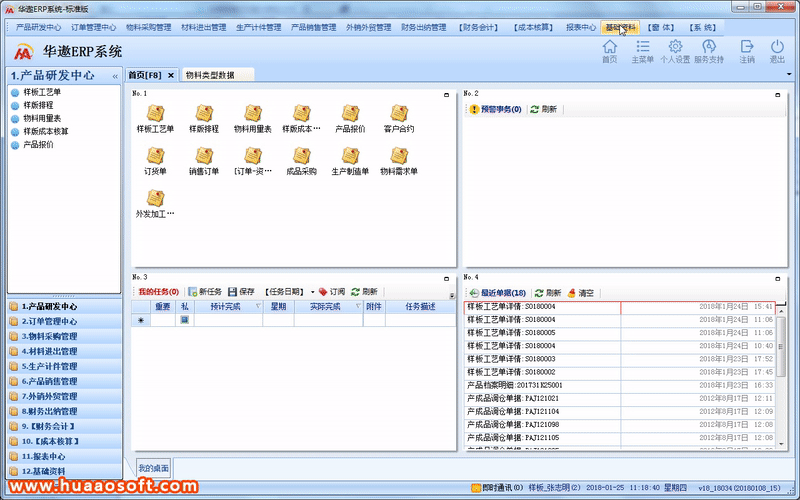Click 我的任务(0) label button
The width and height of the screenshot is (800, 500).
[x=158, y=292]
